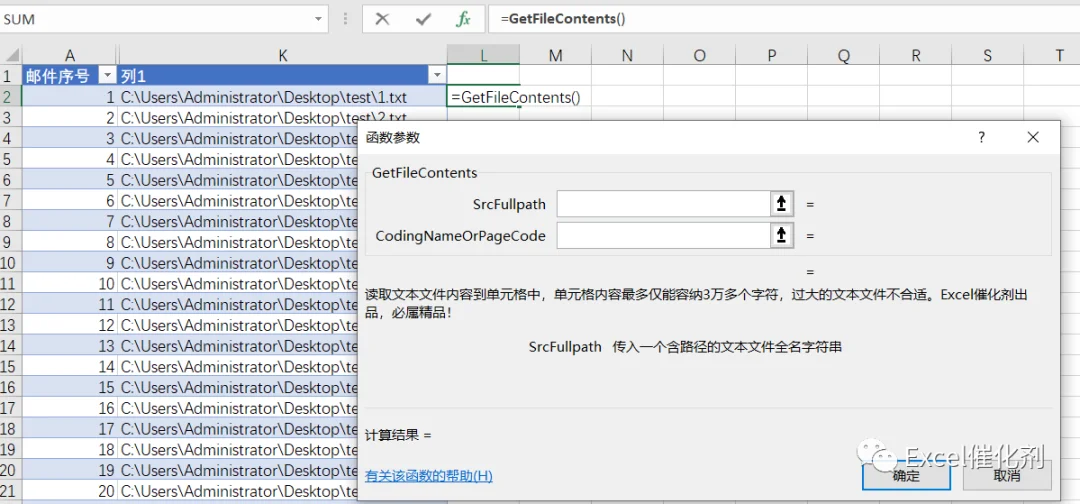The width and height of the screenshot is (1080, 504).
Task: Click empty cell M1
Action: click(556, 76)
